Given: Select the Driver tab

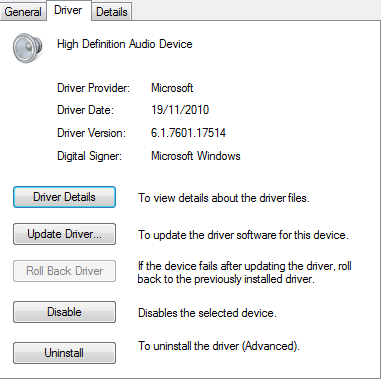Looking at the screenshot, I should point(68,10).
